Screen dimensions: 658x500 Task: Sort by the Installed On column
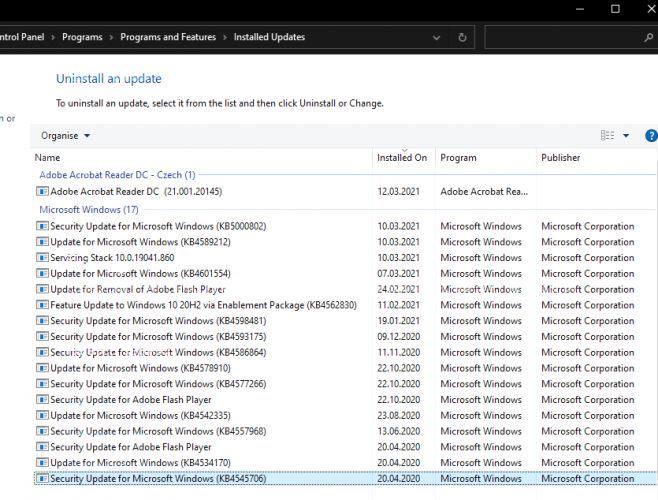(x=404, y=158)
